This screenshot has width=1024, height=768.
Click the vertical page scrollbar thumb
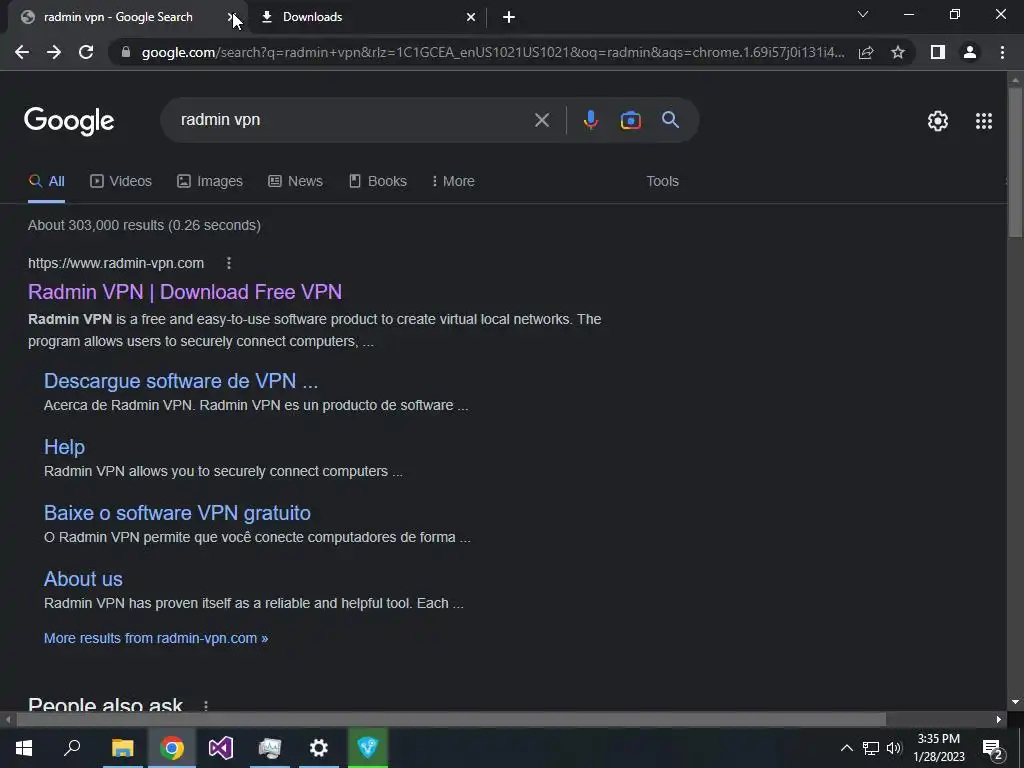pos(1015,162)
